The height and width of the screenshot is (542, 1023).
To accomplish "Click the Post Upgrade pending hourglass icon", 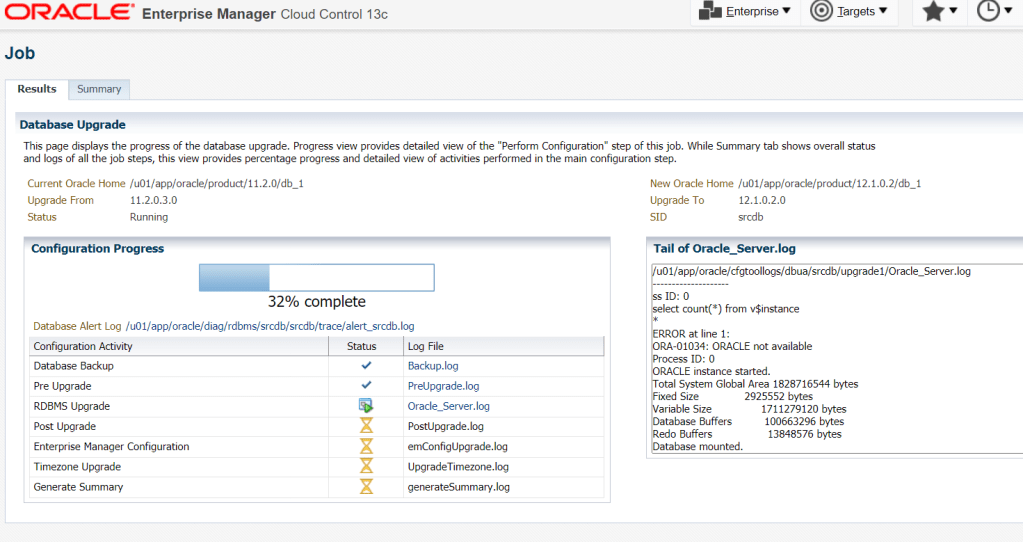I will [x=365, y=426].
